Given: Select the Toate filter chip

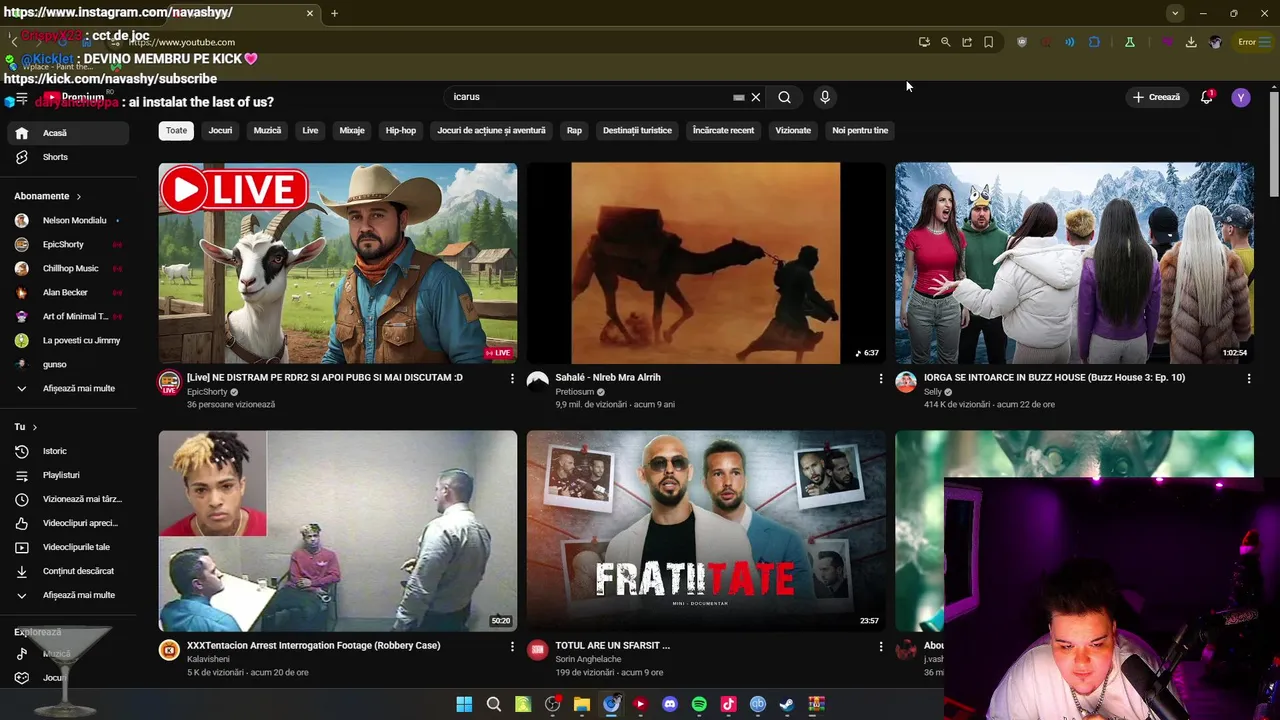Looking at the screenshot, I should (x=176, y=130).
